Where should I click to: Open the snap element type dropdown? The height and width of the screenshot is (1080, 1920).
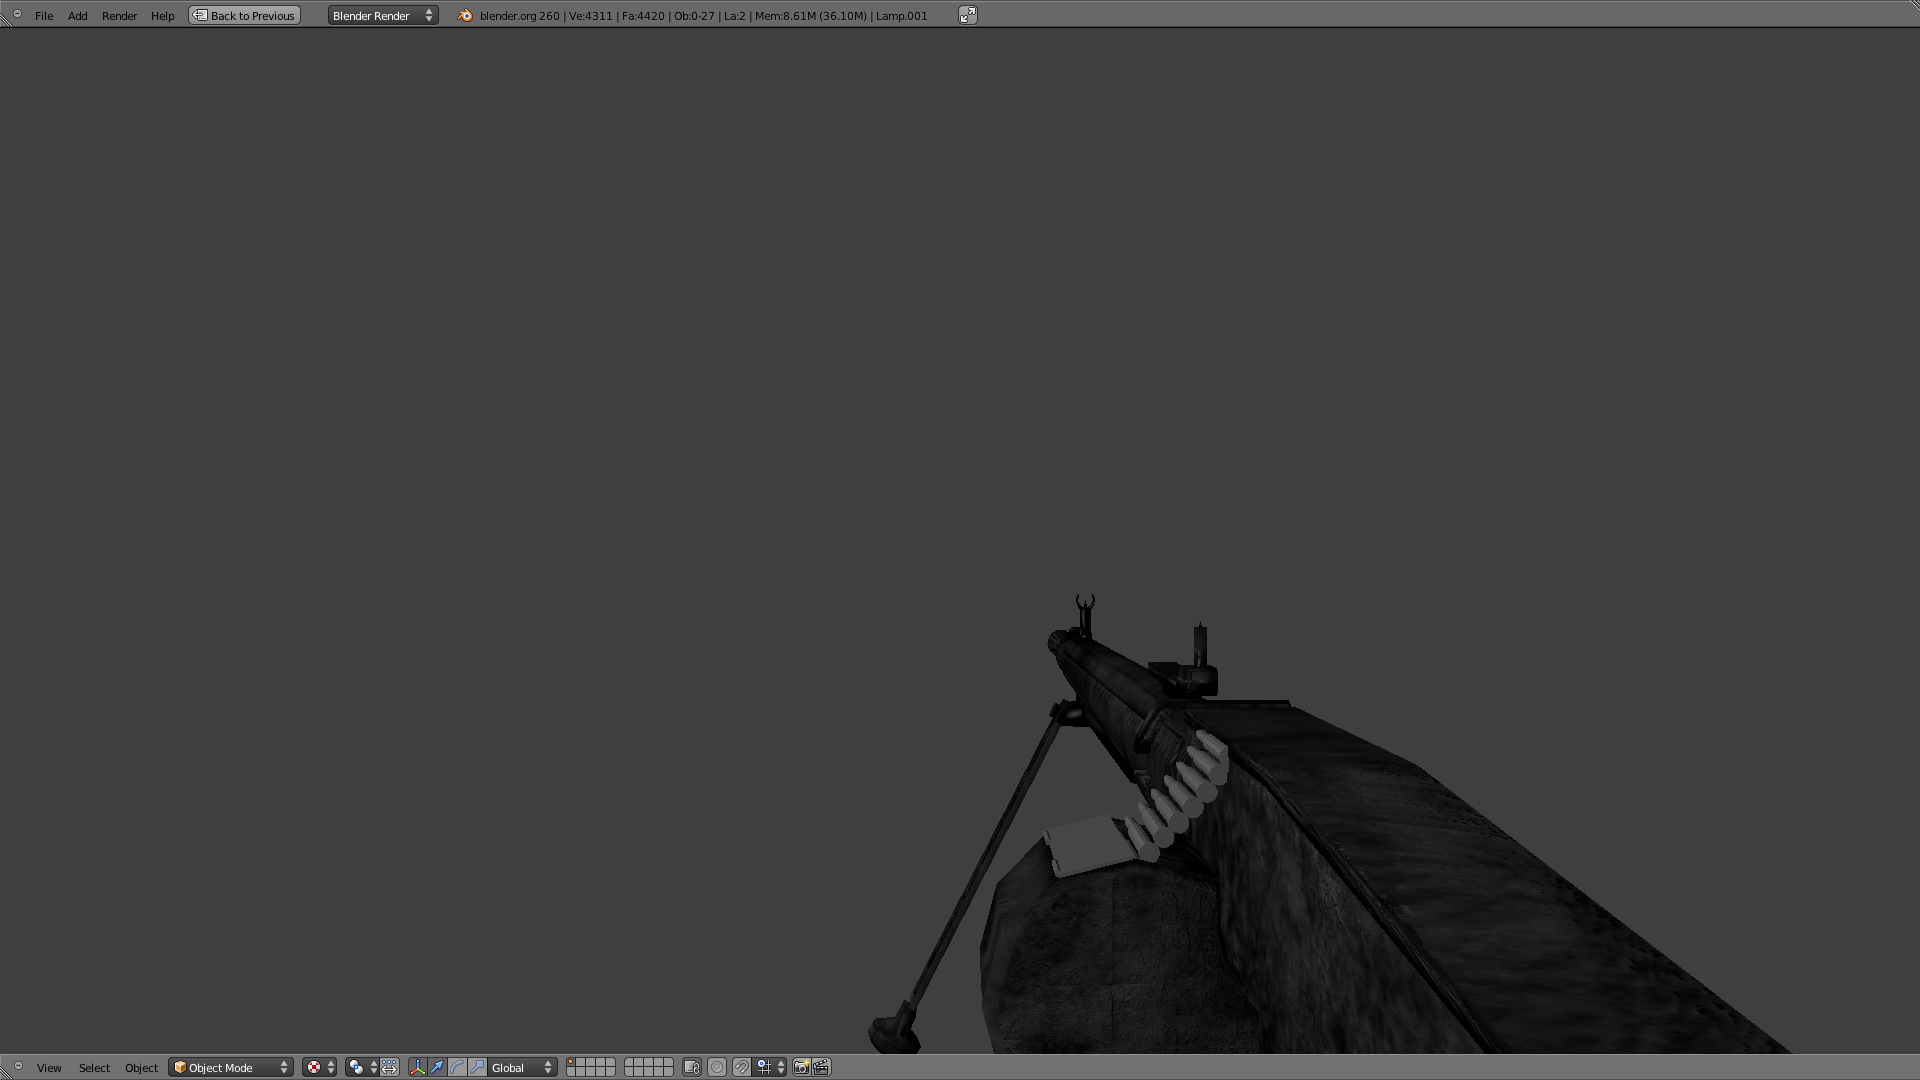(771, 1068)
